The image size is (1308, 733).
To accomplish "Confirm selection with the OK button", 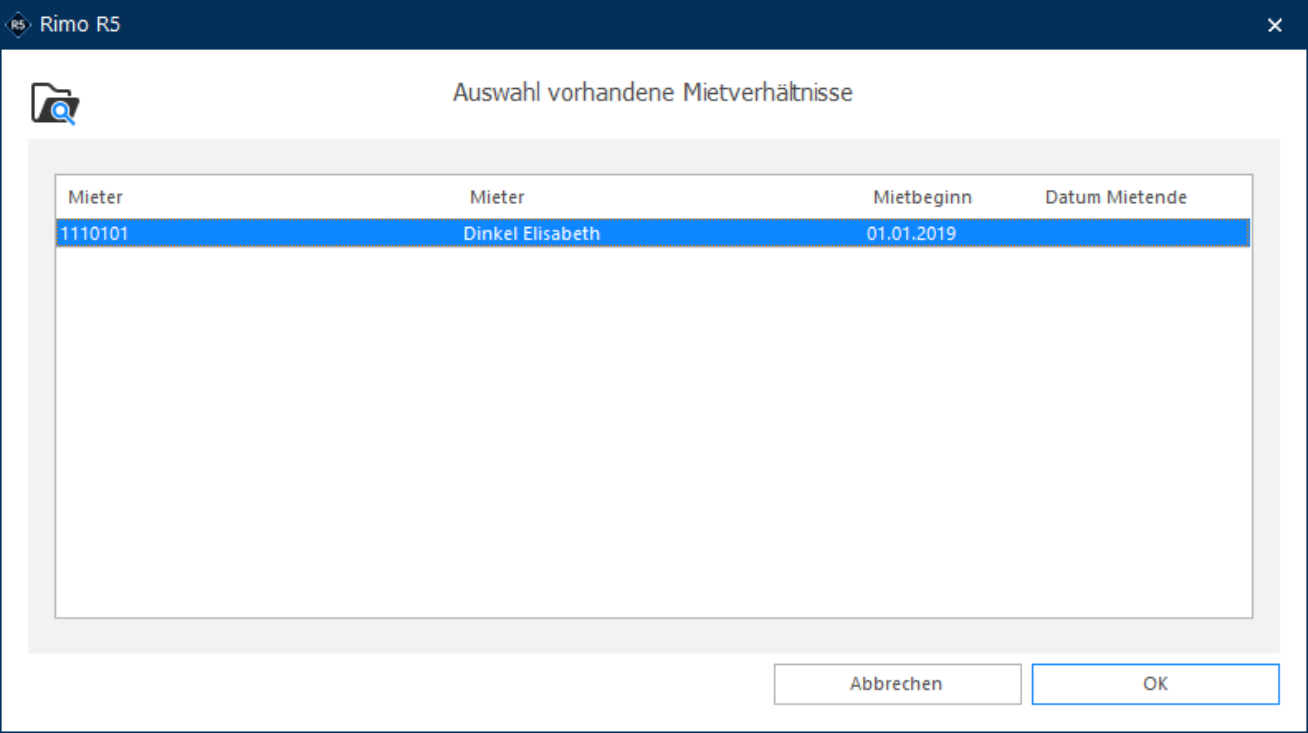I will pyautogui.click(x=1155, y=684).
